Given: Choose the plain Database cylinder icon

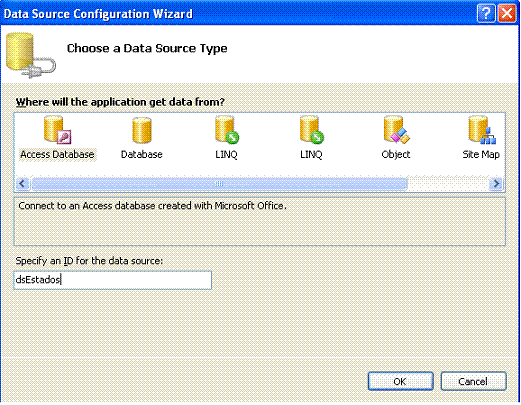Looking at the screenshot, I should pyautogui.click(x=142, y=130).
